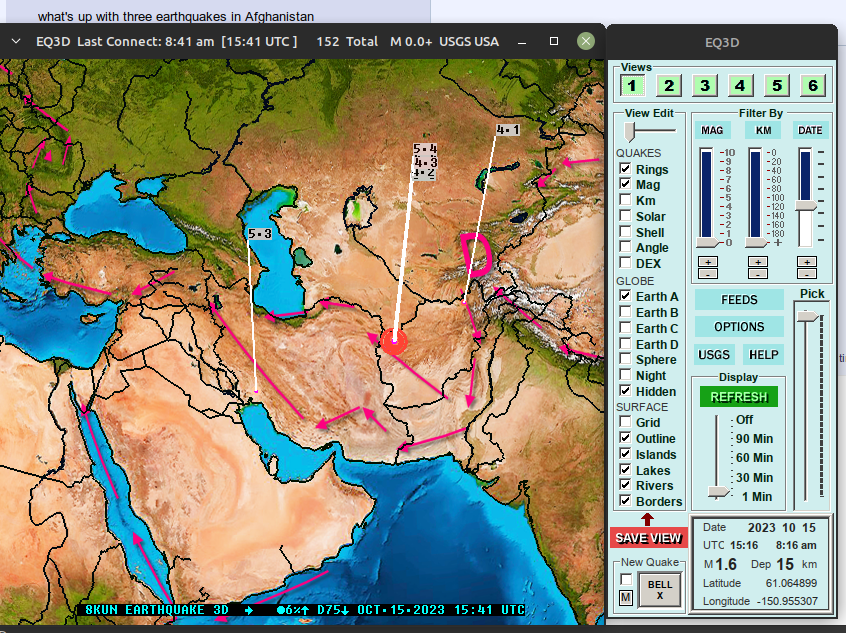Click the '30 Min' refresh interval label
846x633 pixels.
(x=754, y=477)
